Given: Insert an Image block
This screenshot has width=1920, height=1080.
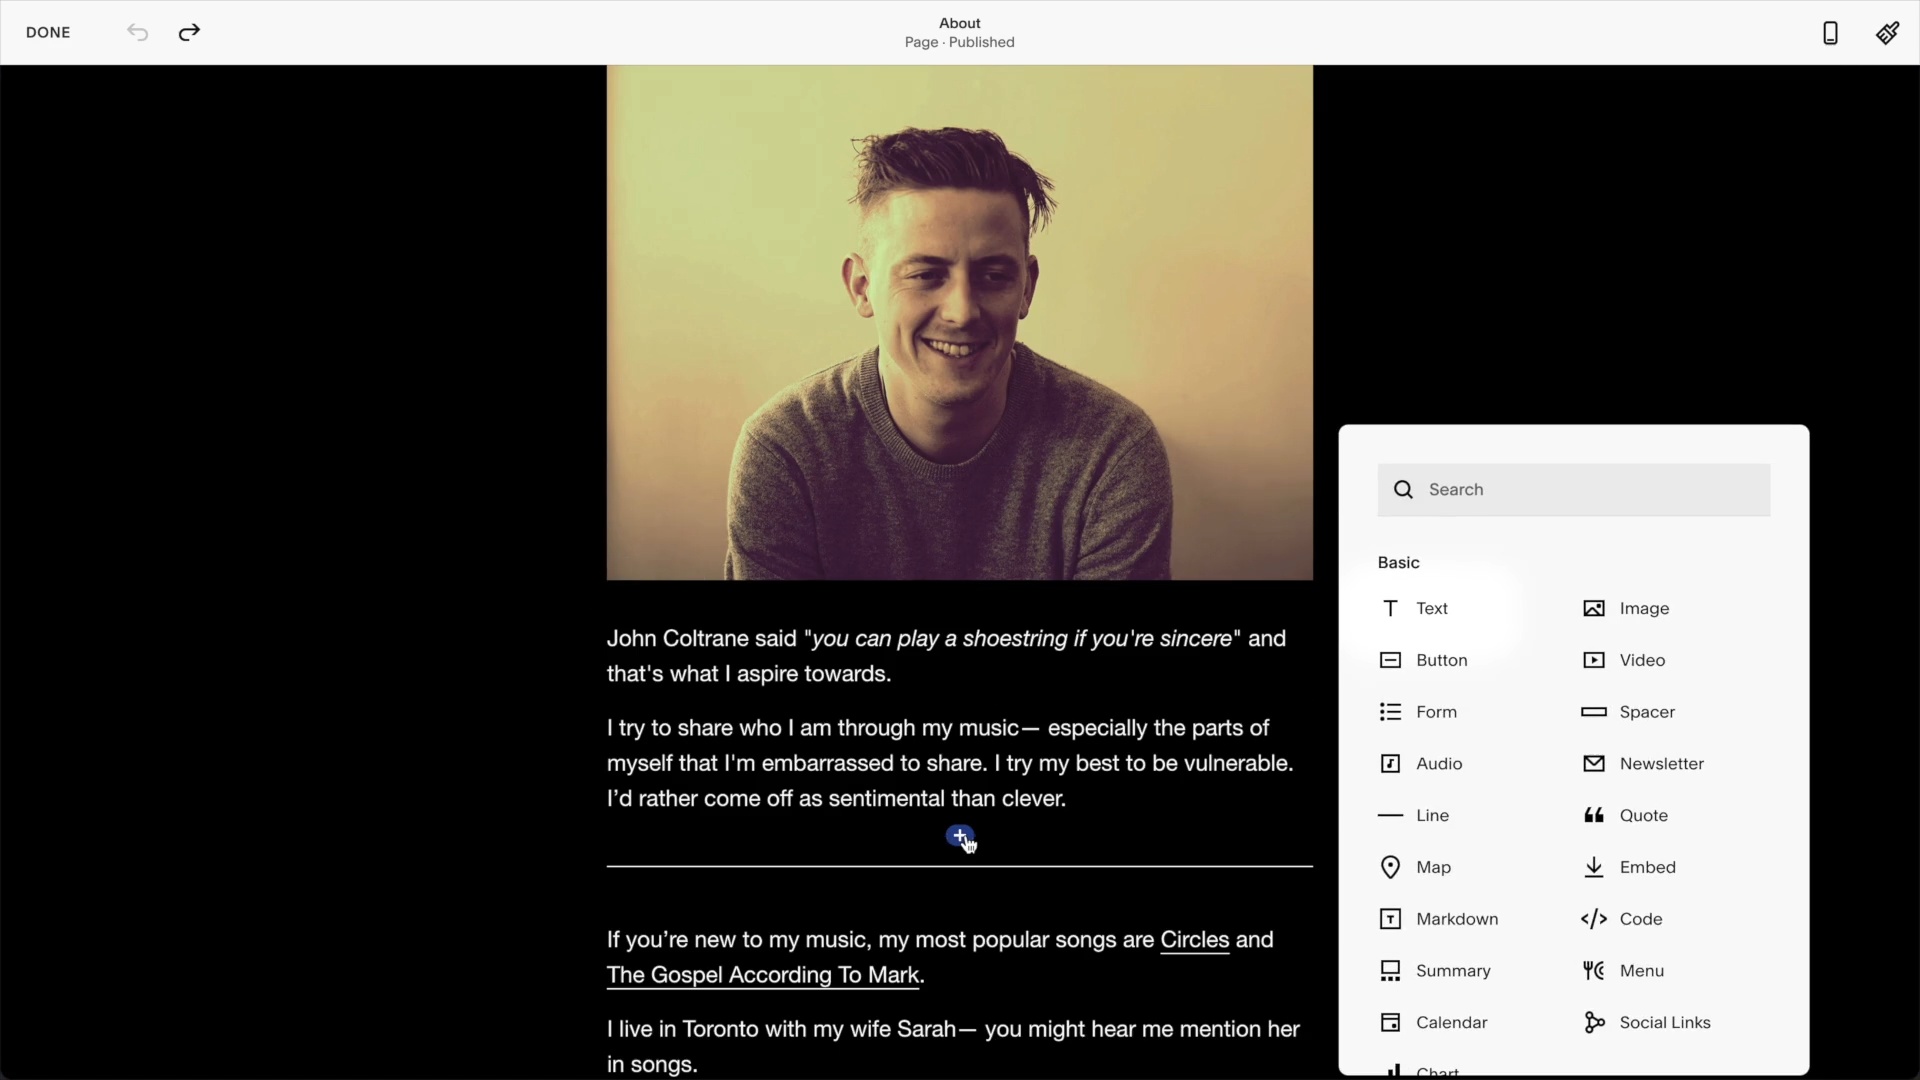Looking at the screenshot, I should tap(1644, 608).
